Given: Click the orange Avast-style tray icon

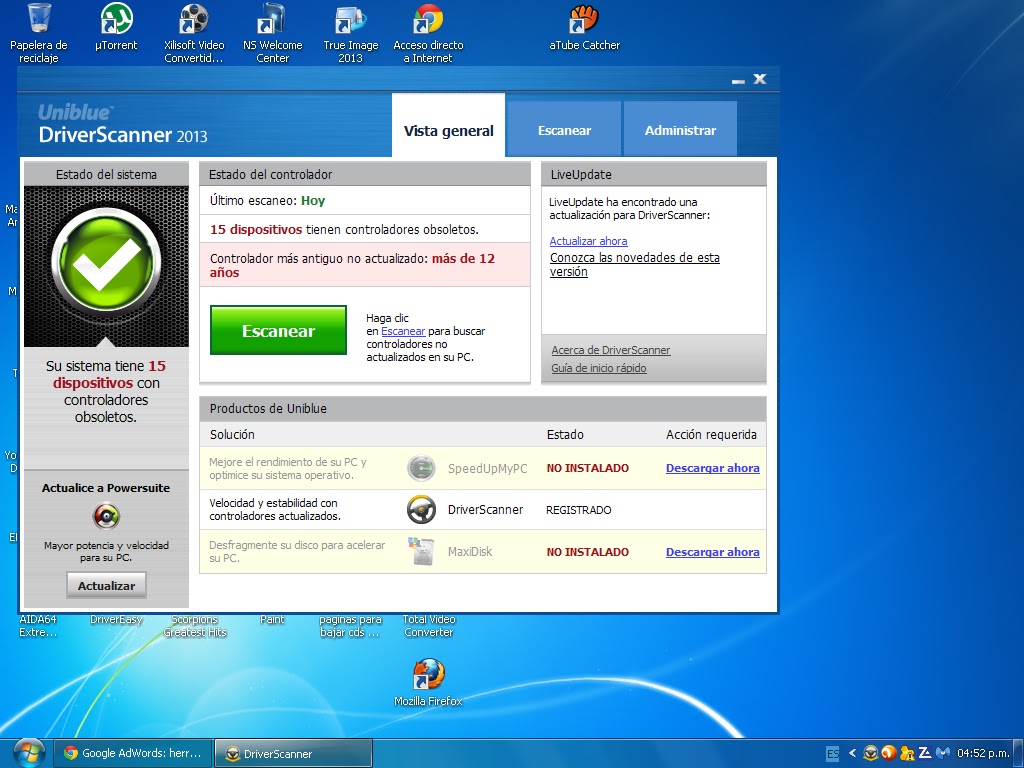Looking at the screenshot, I should 889,753.
